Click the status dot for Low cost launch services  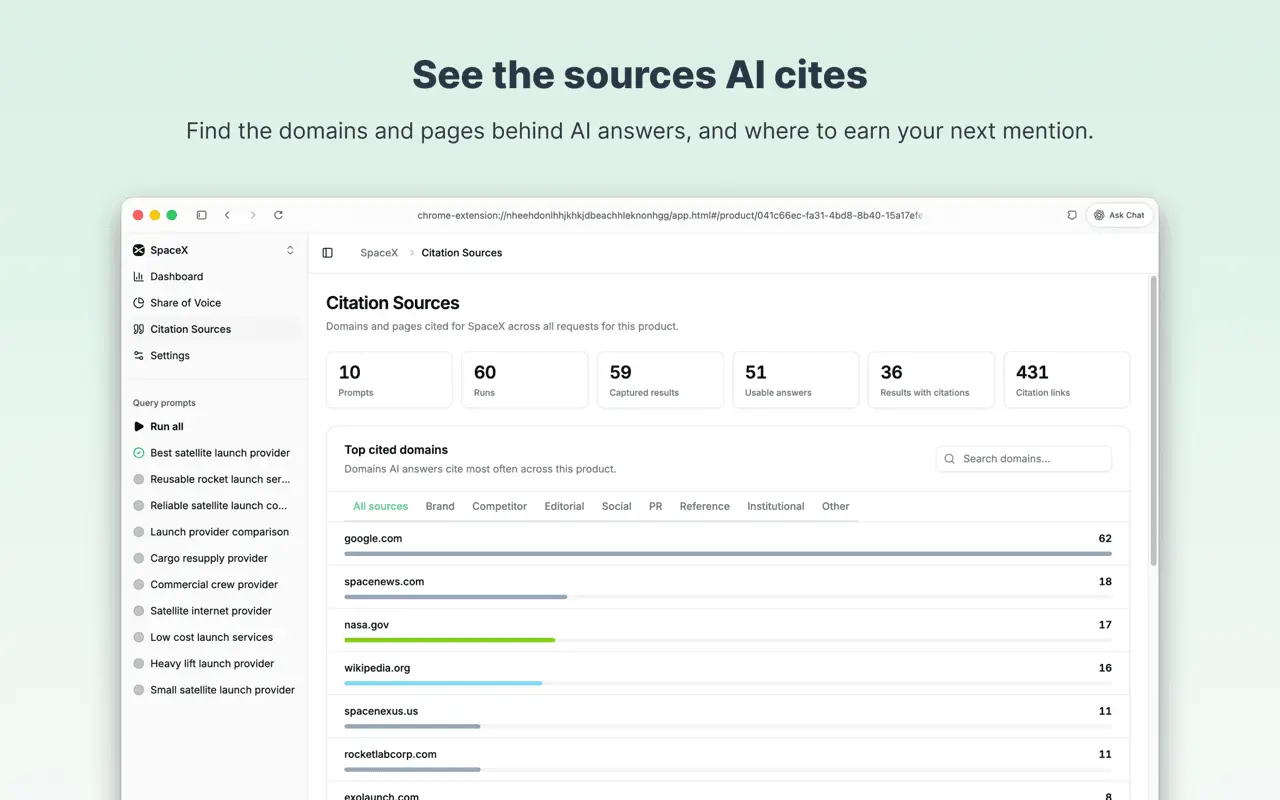[x=139, y=637]
